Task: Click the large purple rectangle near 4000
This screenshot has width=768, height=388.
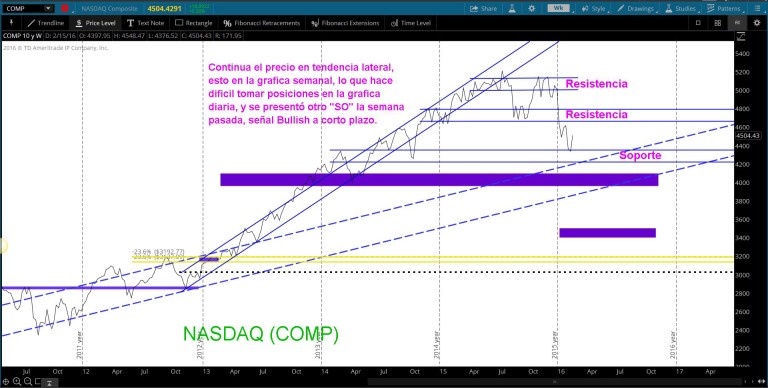Action: pos(439,180)
